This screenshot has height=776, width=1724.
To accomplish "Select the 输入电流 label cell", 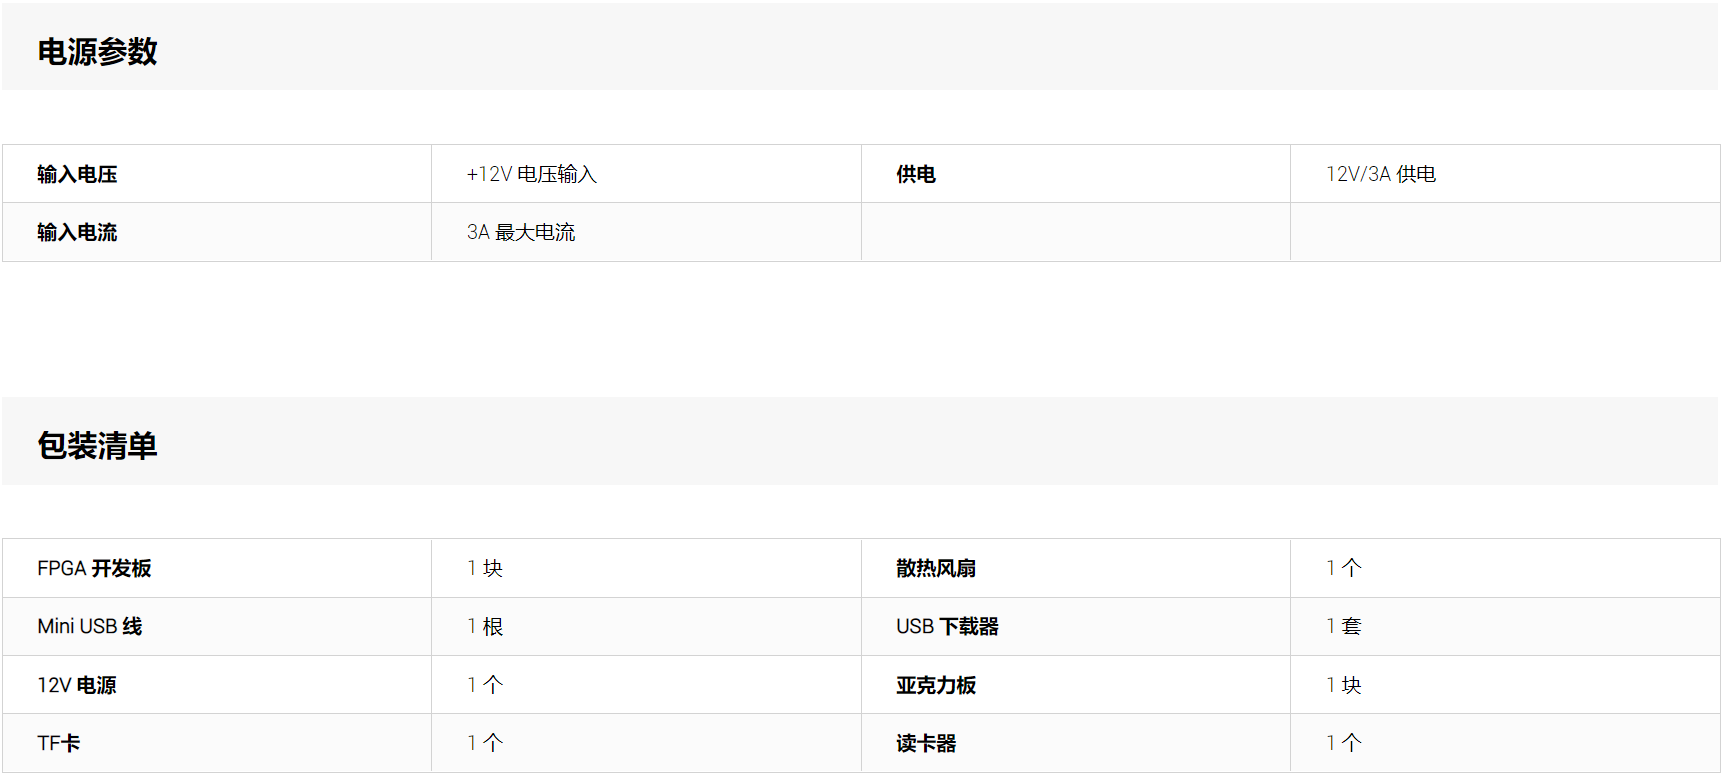I will click(77, 233).
